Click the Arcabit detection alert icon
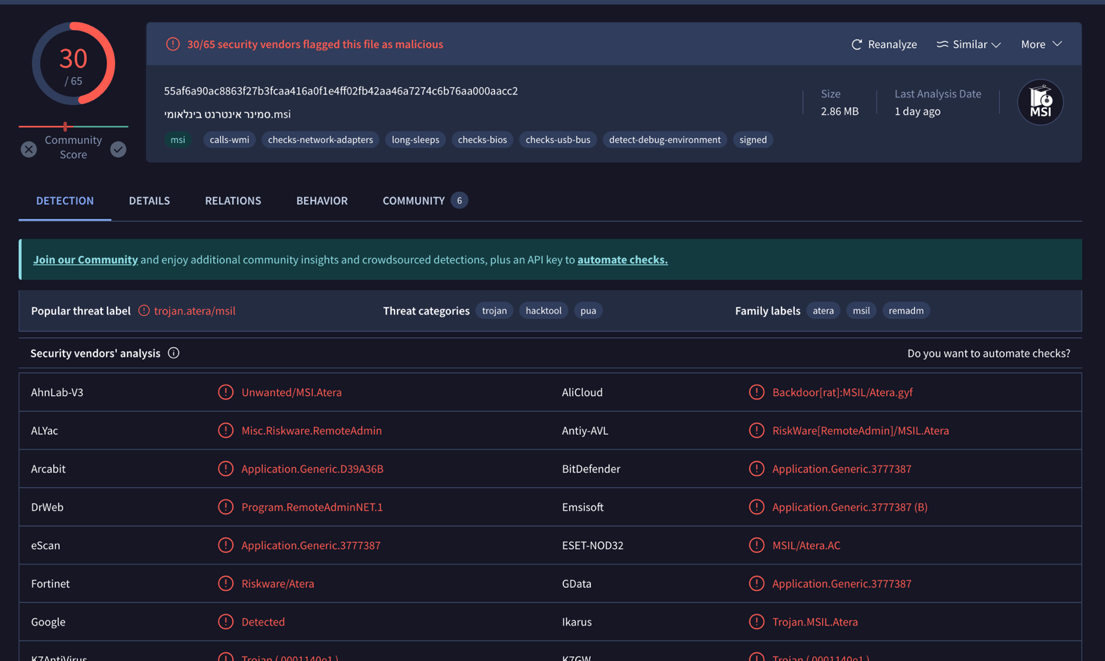Screen dimensions: 1105x661 pos(226,469)
